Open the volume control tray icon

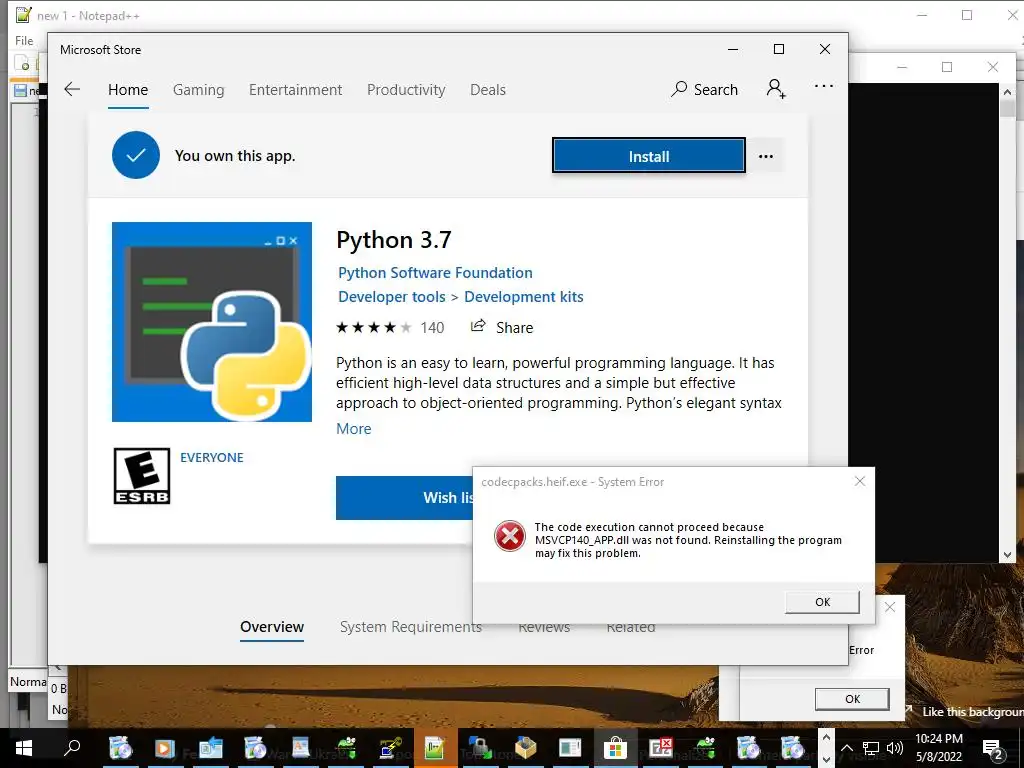(895, 748)
